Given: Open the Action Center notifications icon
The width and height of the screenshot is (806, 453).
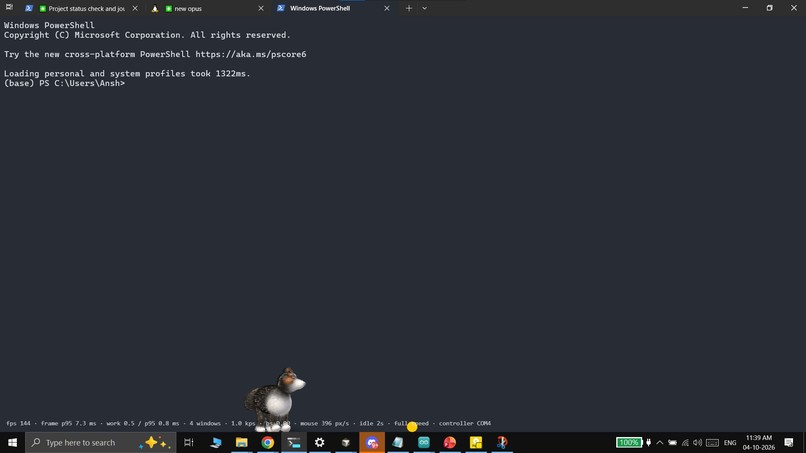Looking at the screenshot, I should 789,442.
